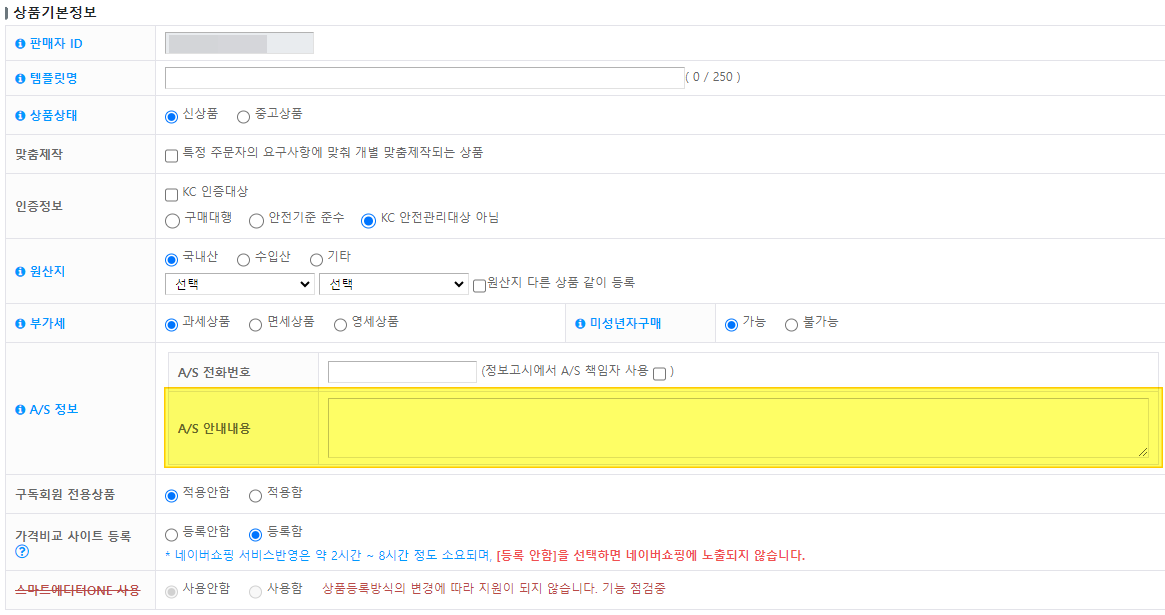1165x615 pixels.
Task: Click the info icon next to 원산지
Action: pos(21,272)
